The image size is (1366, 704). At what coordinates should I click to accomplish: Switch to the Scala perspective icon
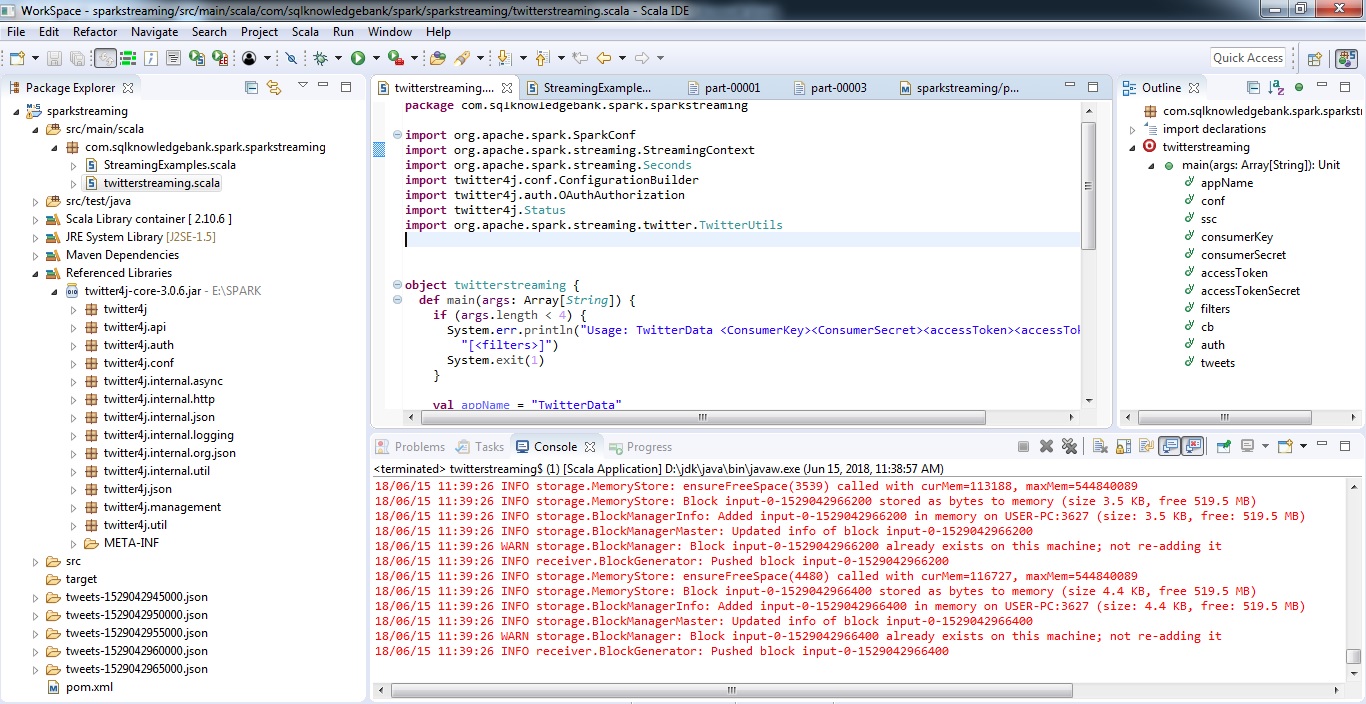(1345, 58)
